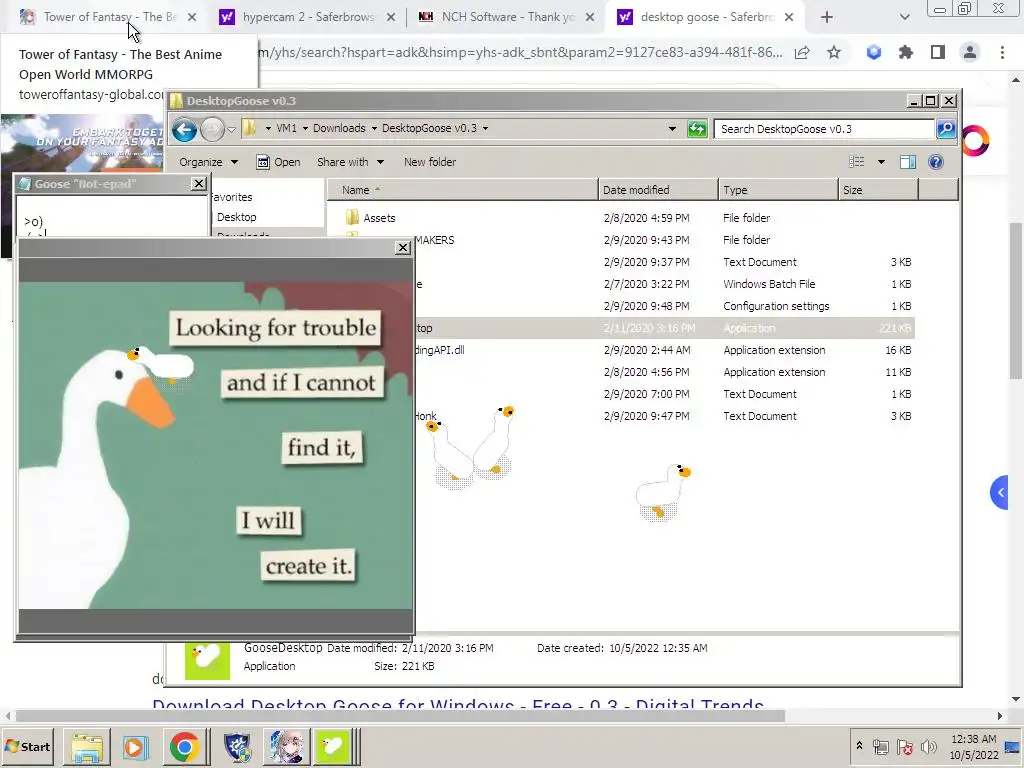The height and width of the screenshot is (768, 1024).
Task: Open a new Chrome tab with plus button
Action: pyautogui.click(x=826, y=17)
